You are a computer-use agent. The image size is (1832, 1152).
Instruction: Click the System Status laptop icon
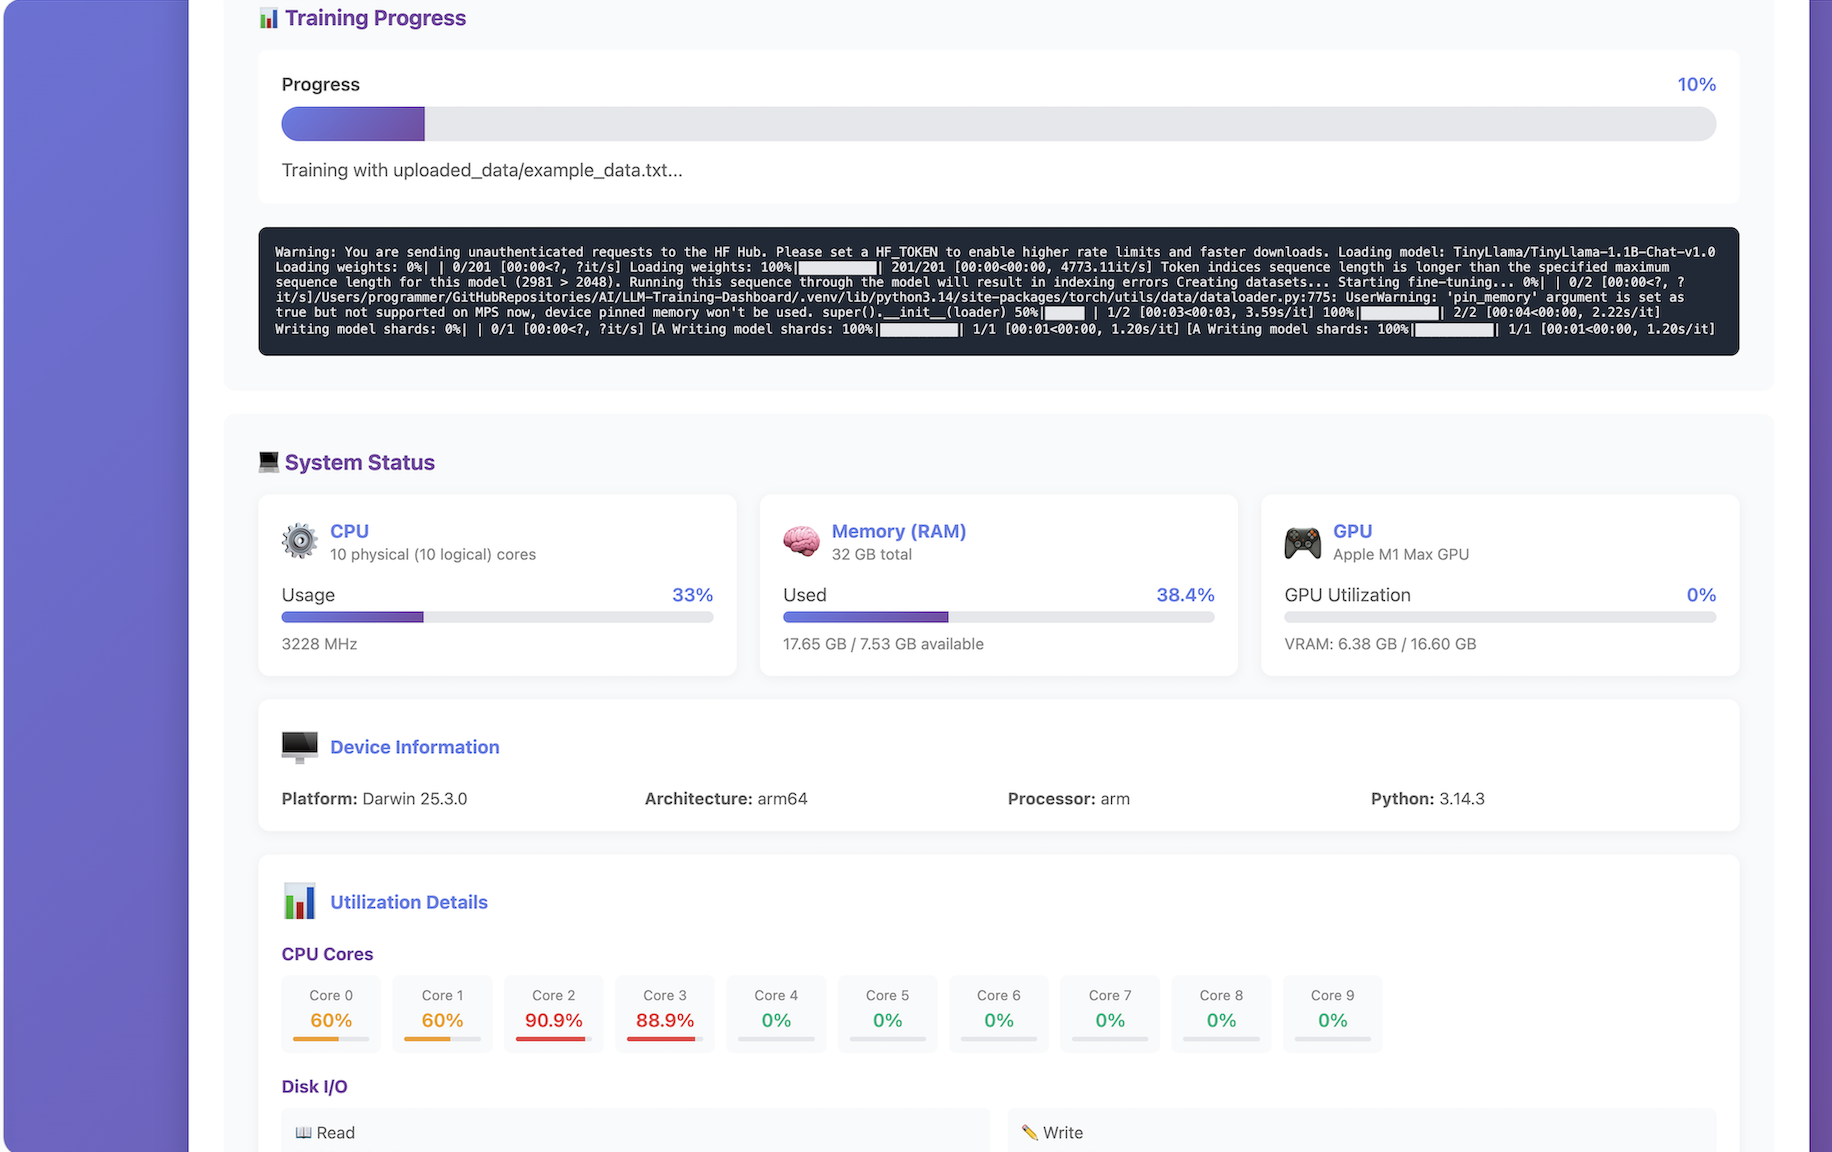268,462
